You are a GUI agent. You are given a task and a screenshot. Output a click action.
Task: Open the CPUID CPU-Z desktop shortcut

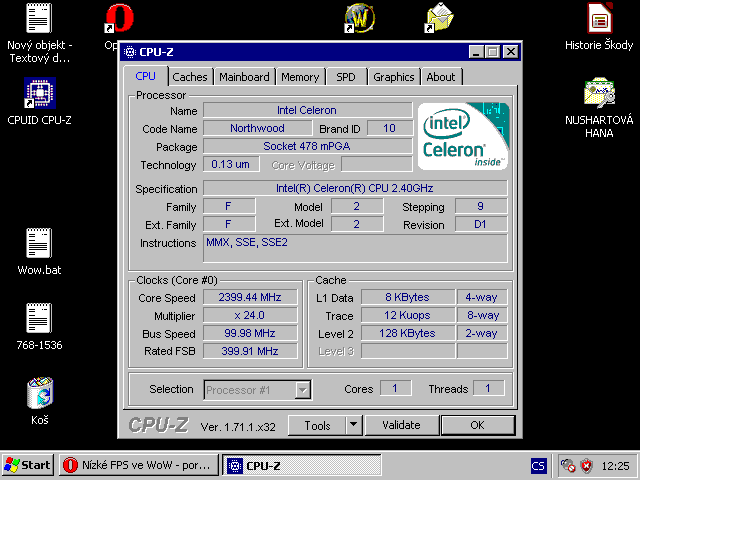tap(39, 93)
